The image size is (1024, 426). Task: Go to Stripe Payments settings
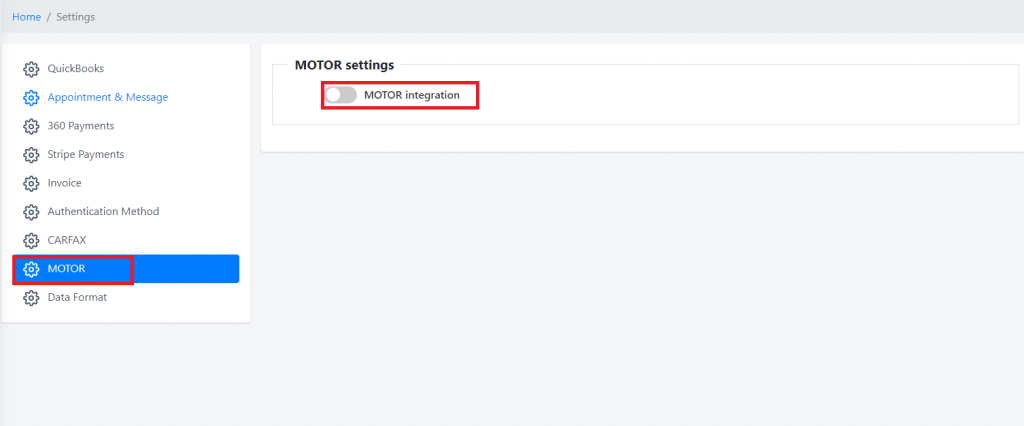coord(86,155)
